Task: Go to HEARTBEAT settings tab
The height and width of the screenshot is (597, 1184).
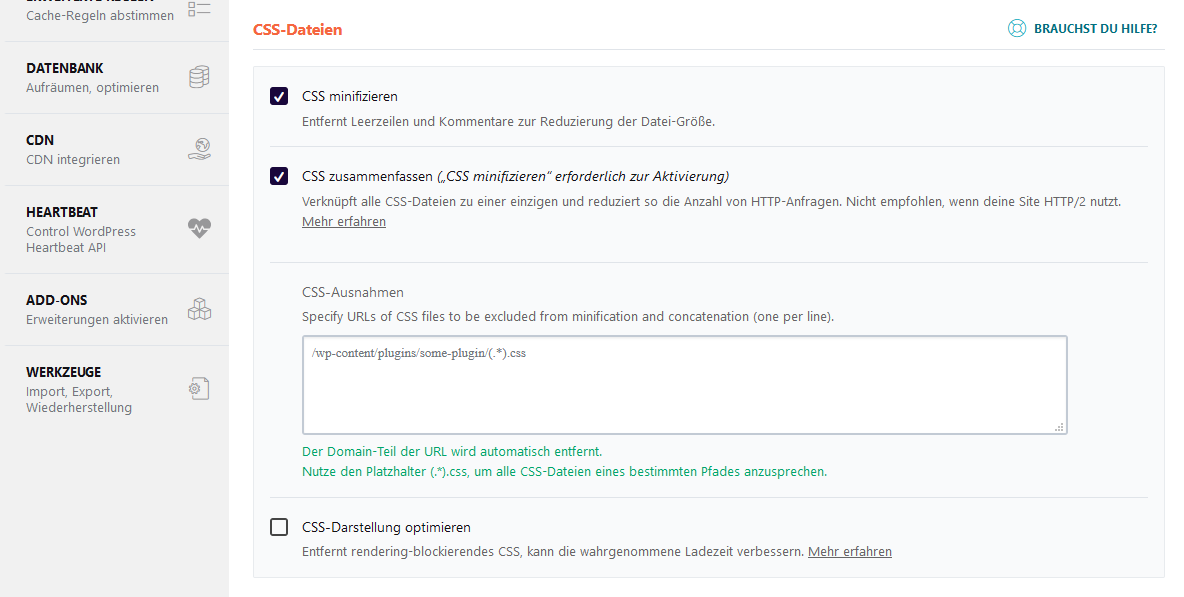Action: 117,229
